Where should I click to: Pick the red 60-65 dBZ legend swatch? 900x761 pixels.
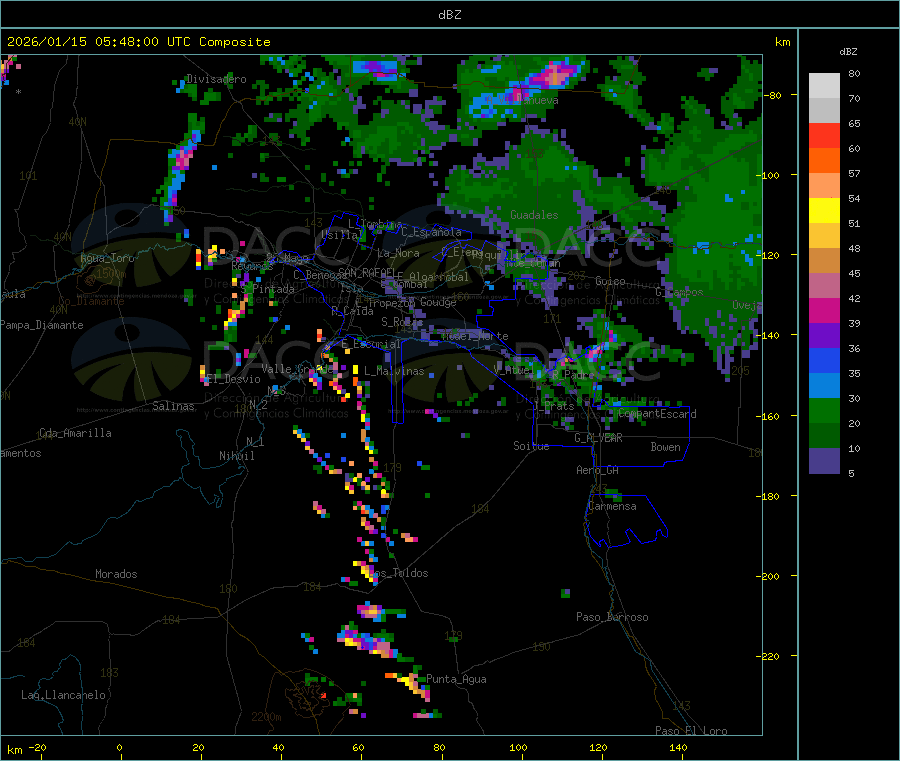[824, 135]
